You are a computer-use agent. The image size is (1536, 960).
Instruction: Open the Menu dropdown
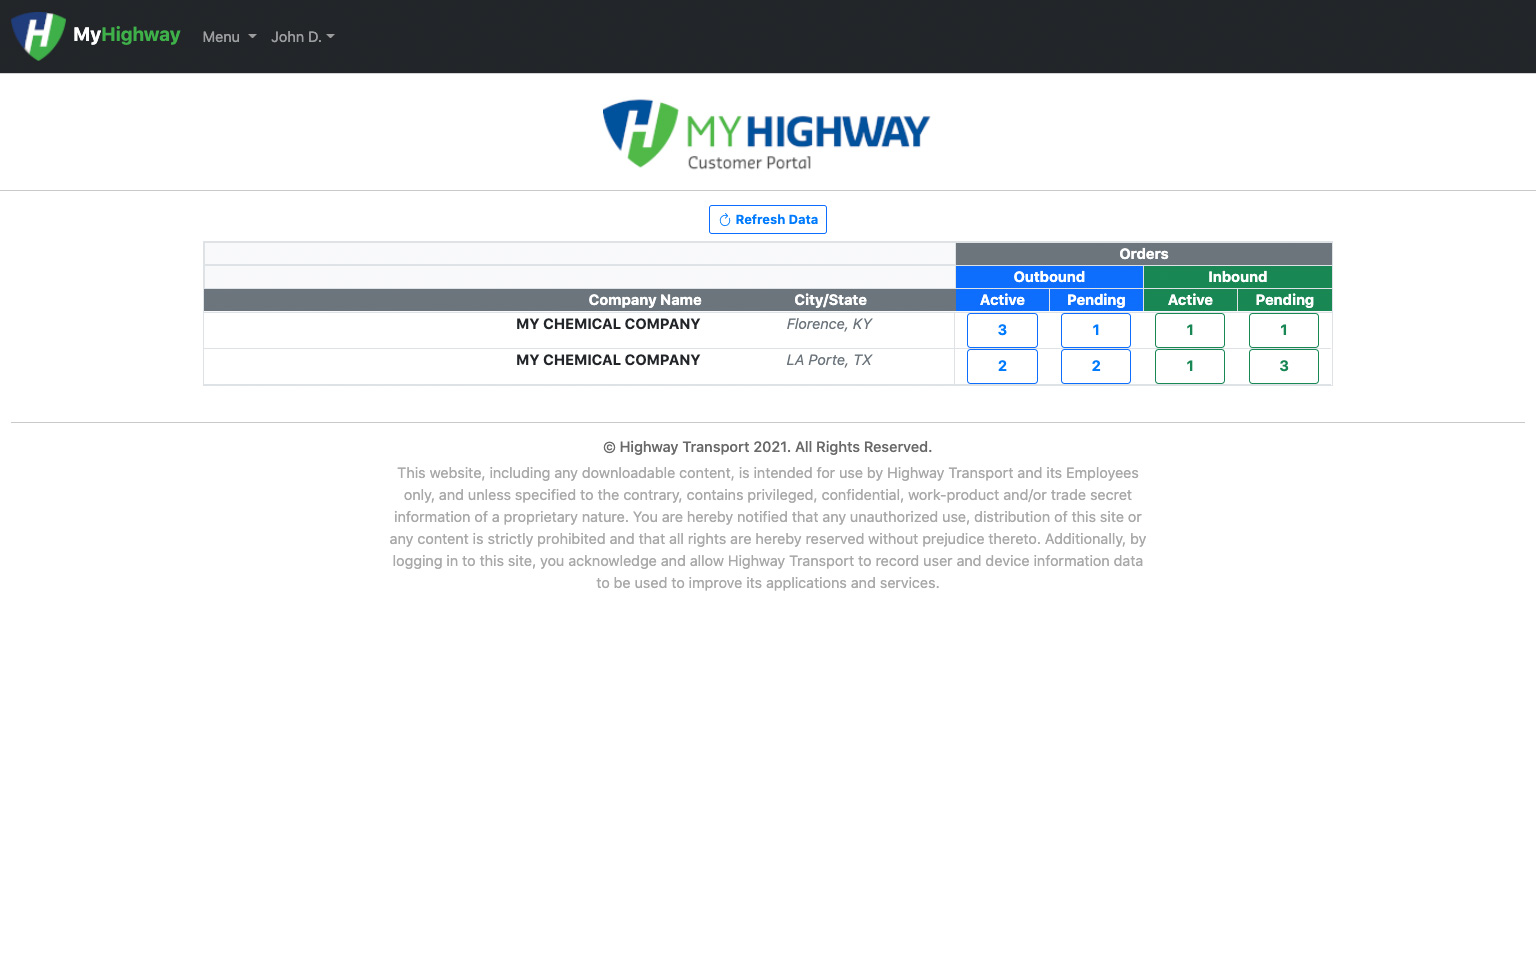point(229,37)
